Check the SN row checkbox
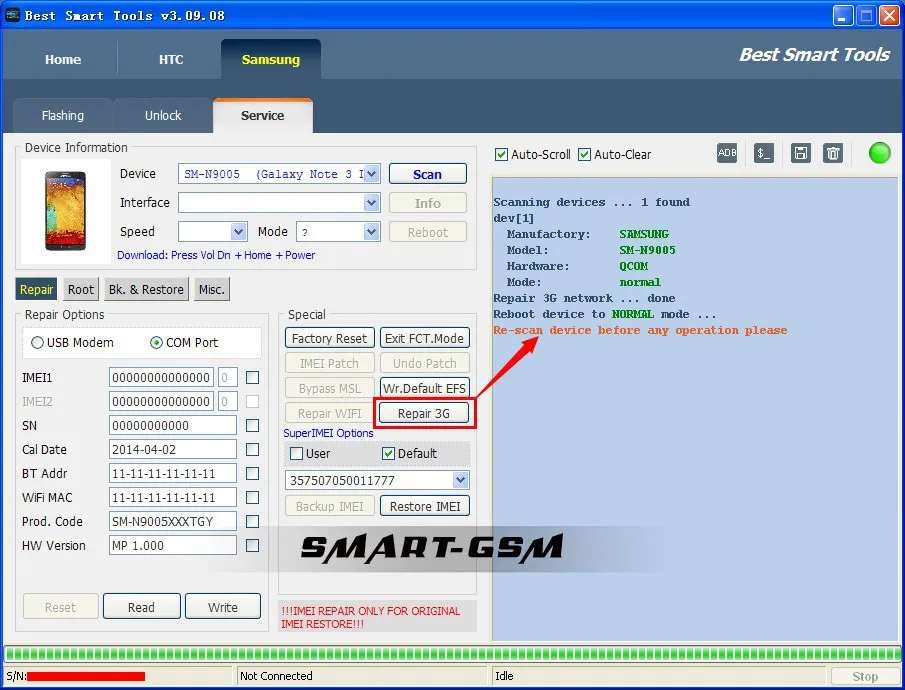Image resolution: width=905 pixels, height=690 pixels. coord(252,426)
